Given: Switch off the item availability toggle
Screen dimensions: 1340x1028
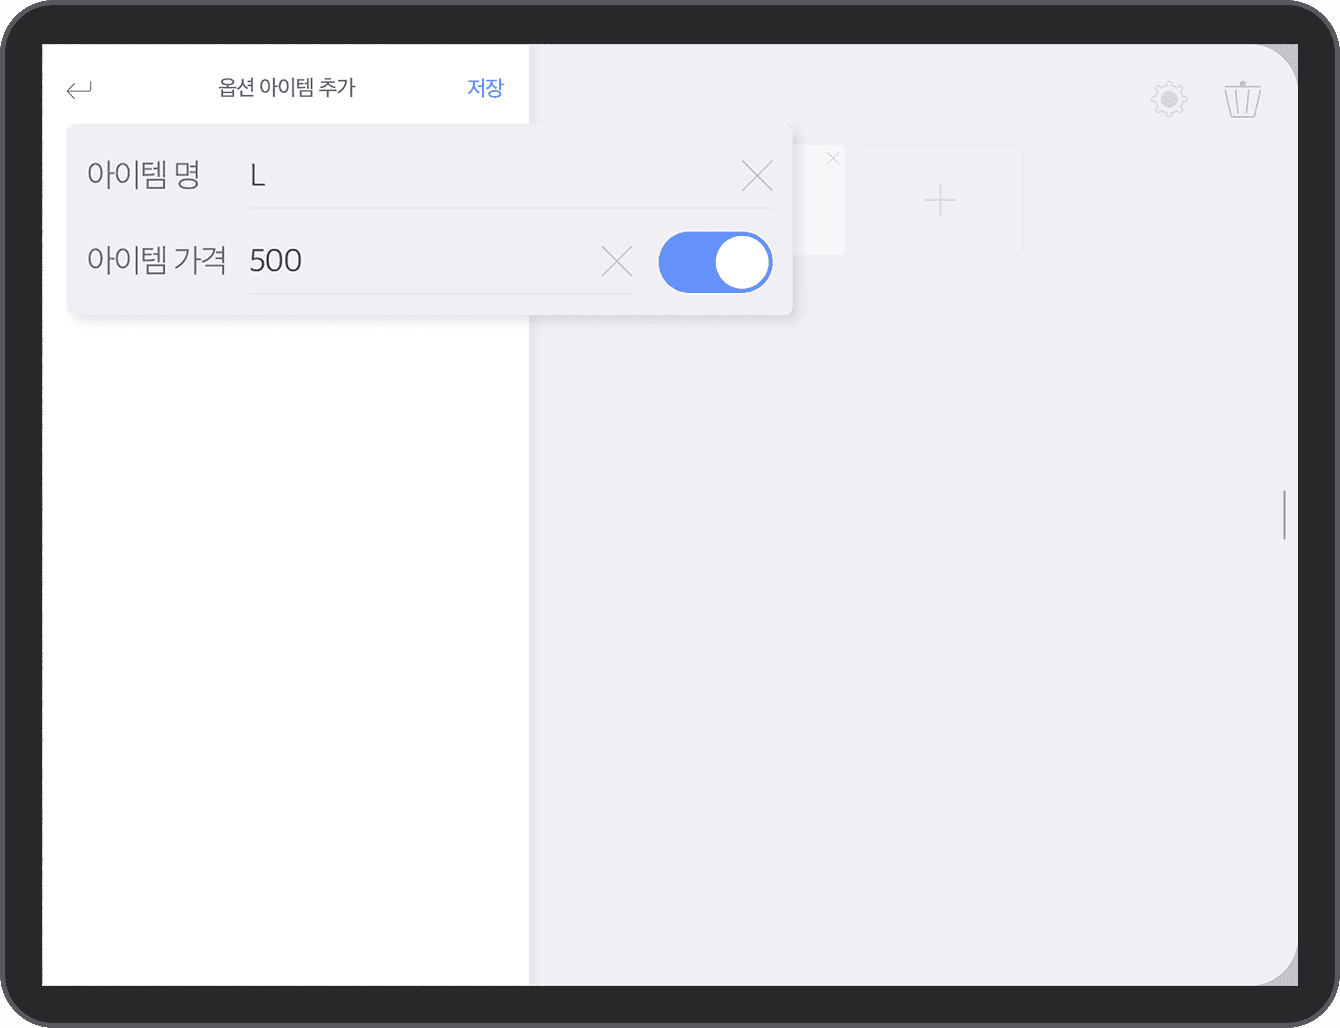Looking at the screenshot, I should pos(715,262).
